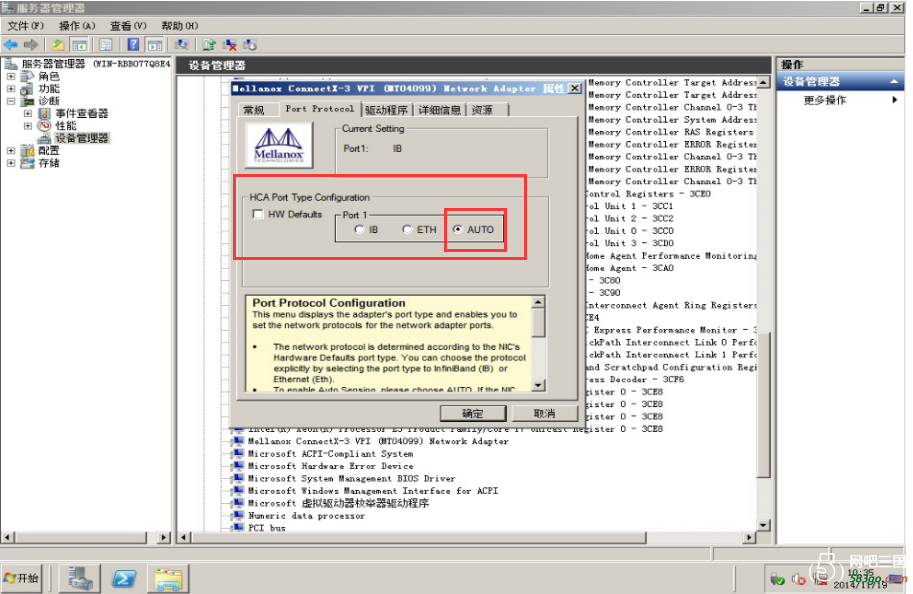Click the 存储 storage icon in tree

(27, 163)
